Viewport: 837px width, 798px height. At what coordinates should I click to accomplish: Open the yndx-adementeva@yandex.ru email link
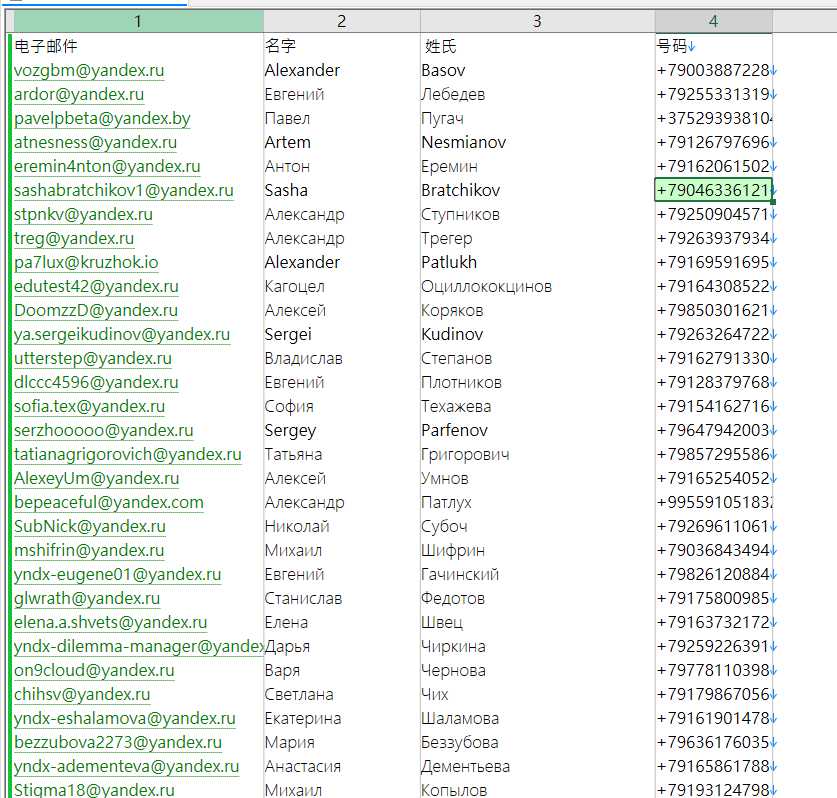(x=127, y=767)
